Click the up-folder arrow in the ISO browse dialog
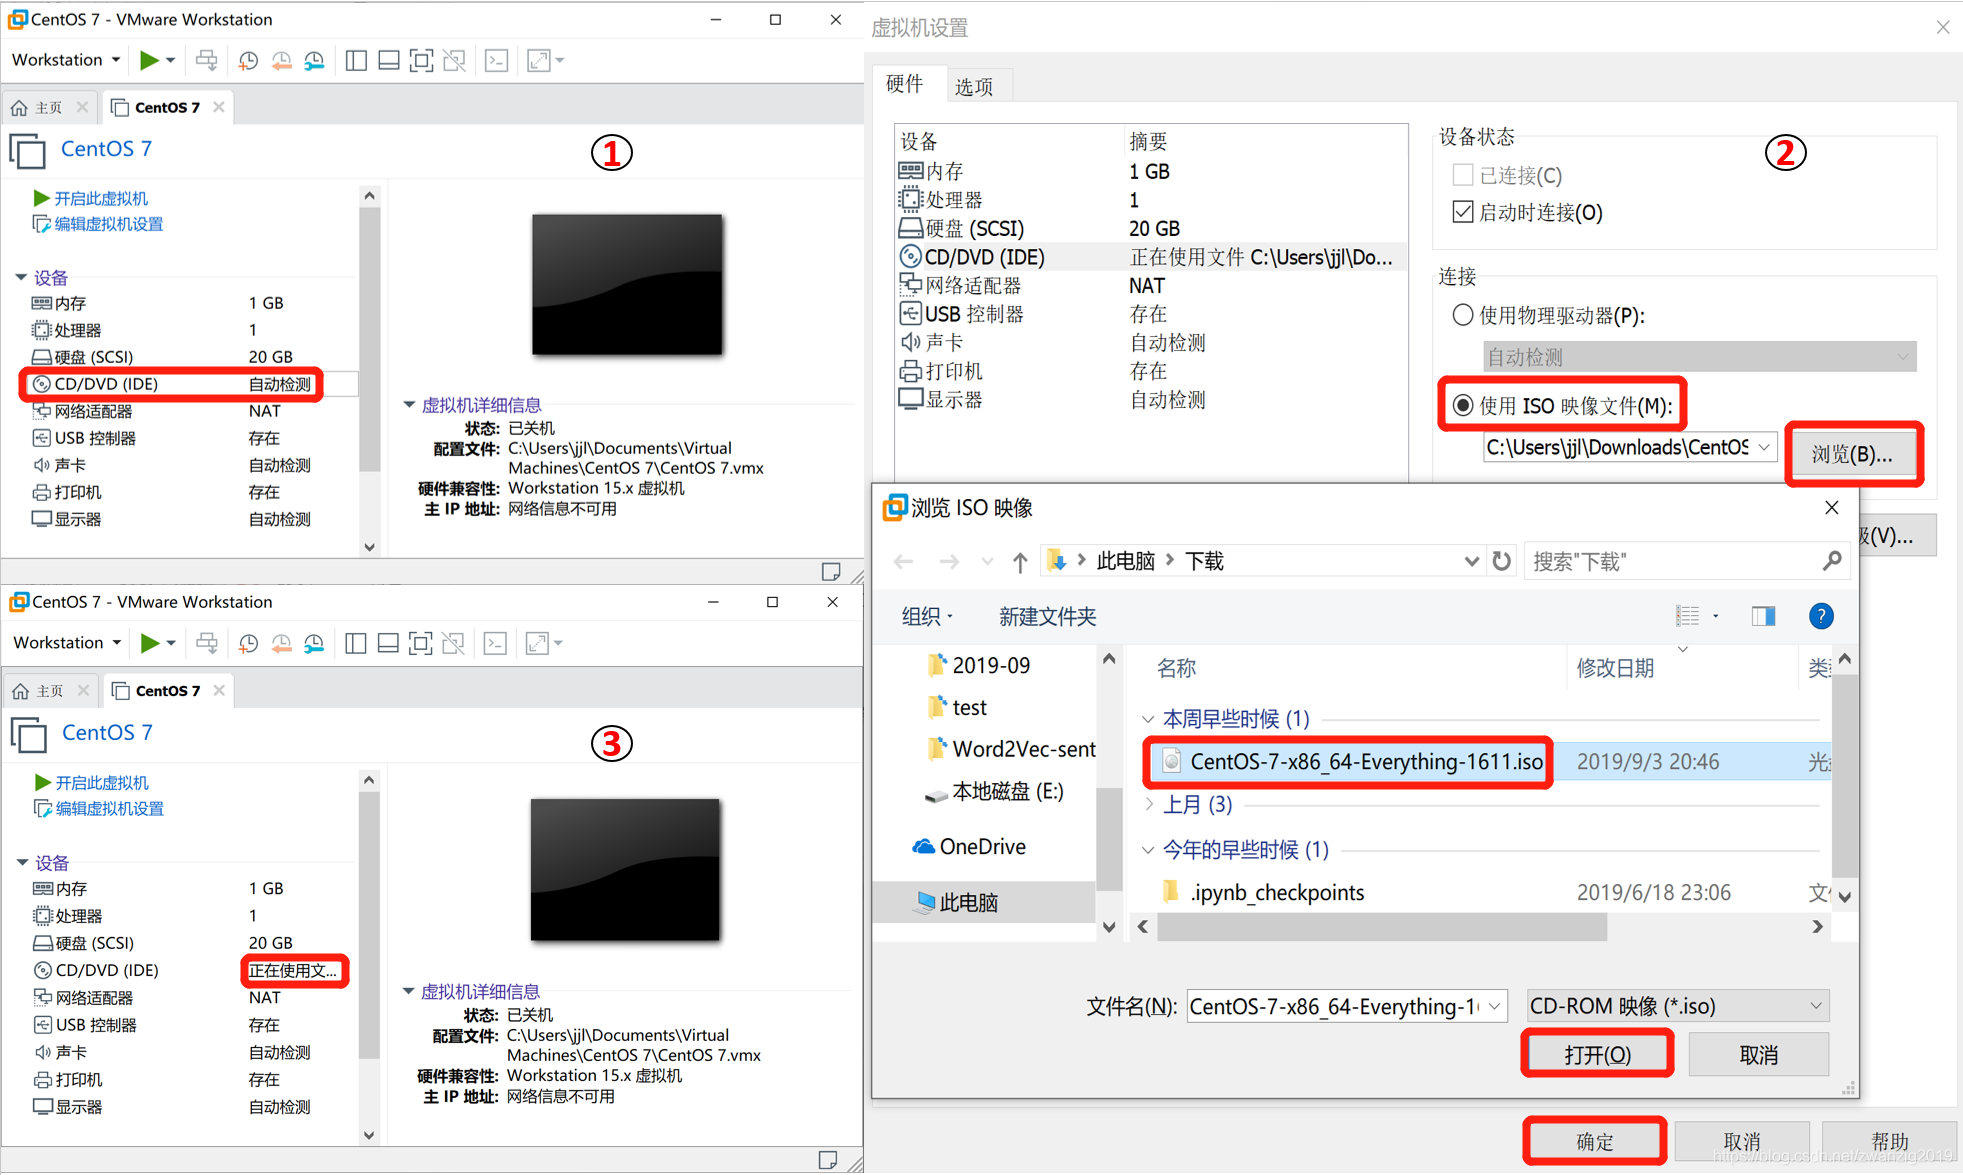Image resolution: width=1963 pixels, height=1175 pixels. (x=1019, y=562)
